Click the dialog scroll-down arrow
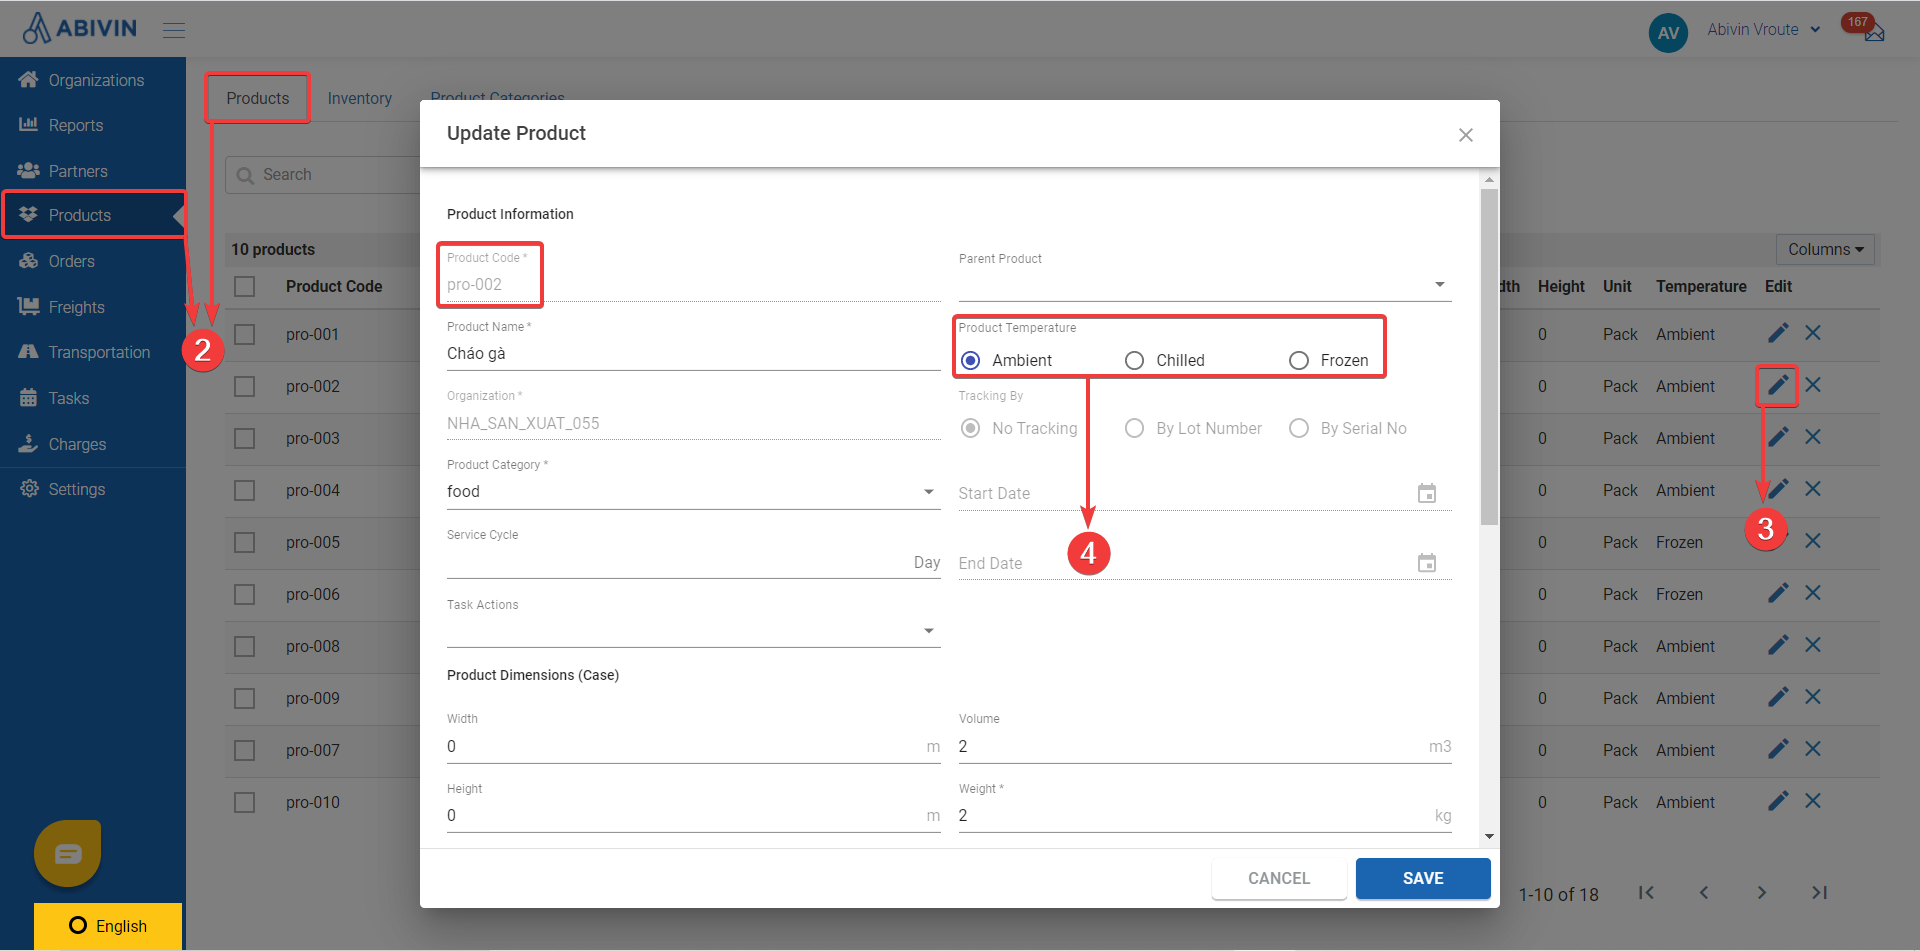 point(1490,836)
